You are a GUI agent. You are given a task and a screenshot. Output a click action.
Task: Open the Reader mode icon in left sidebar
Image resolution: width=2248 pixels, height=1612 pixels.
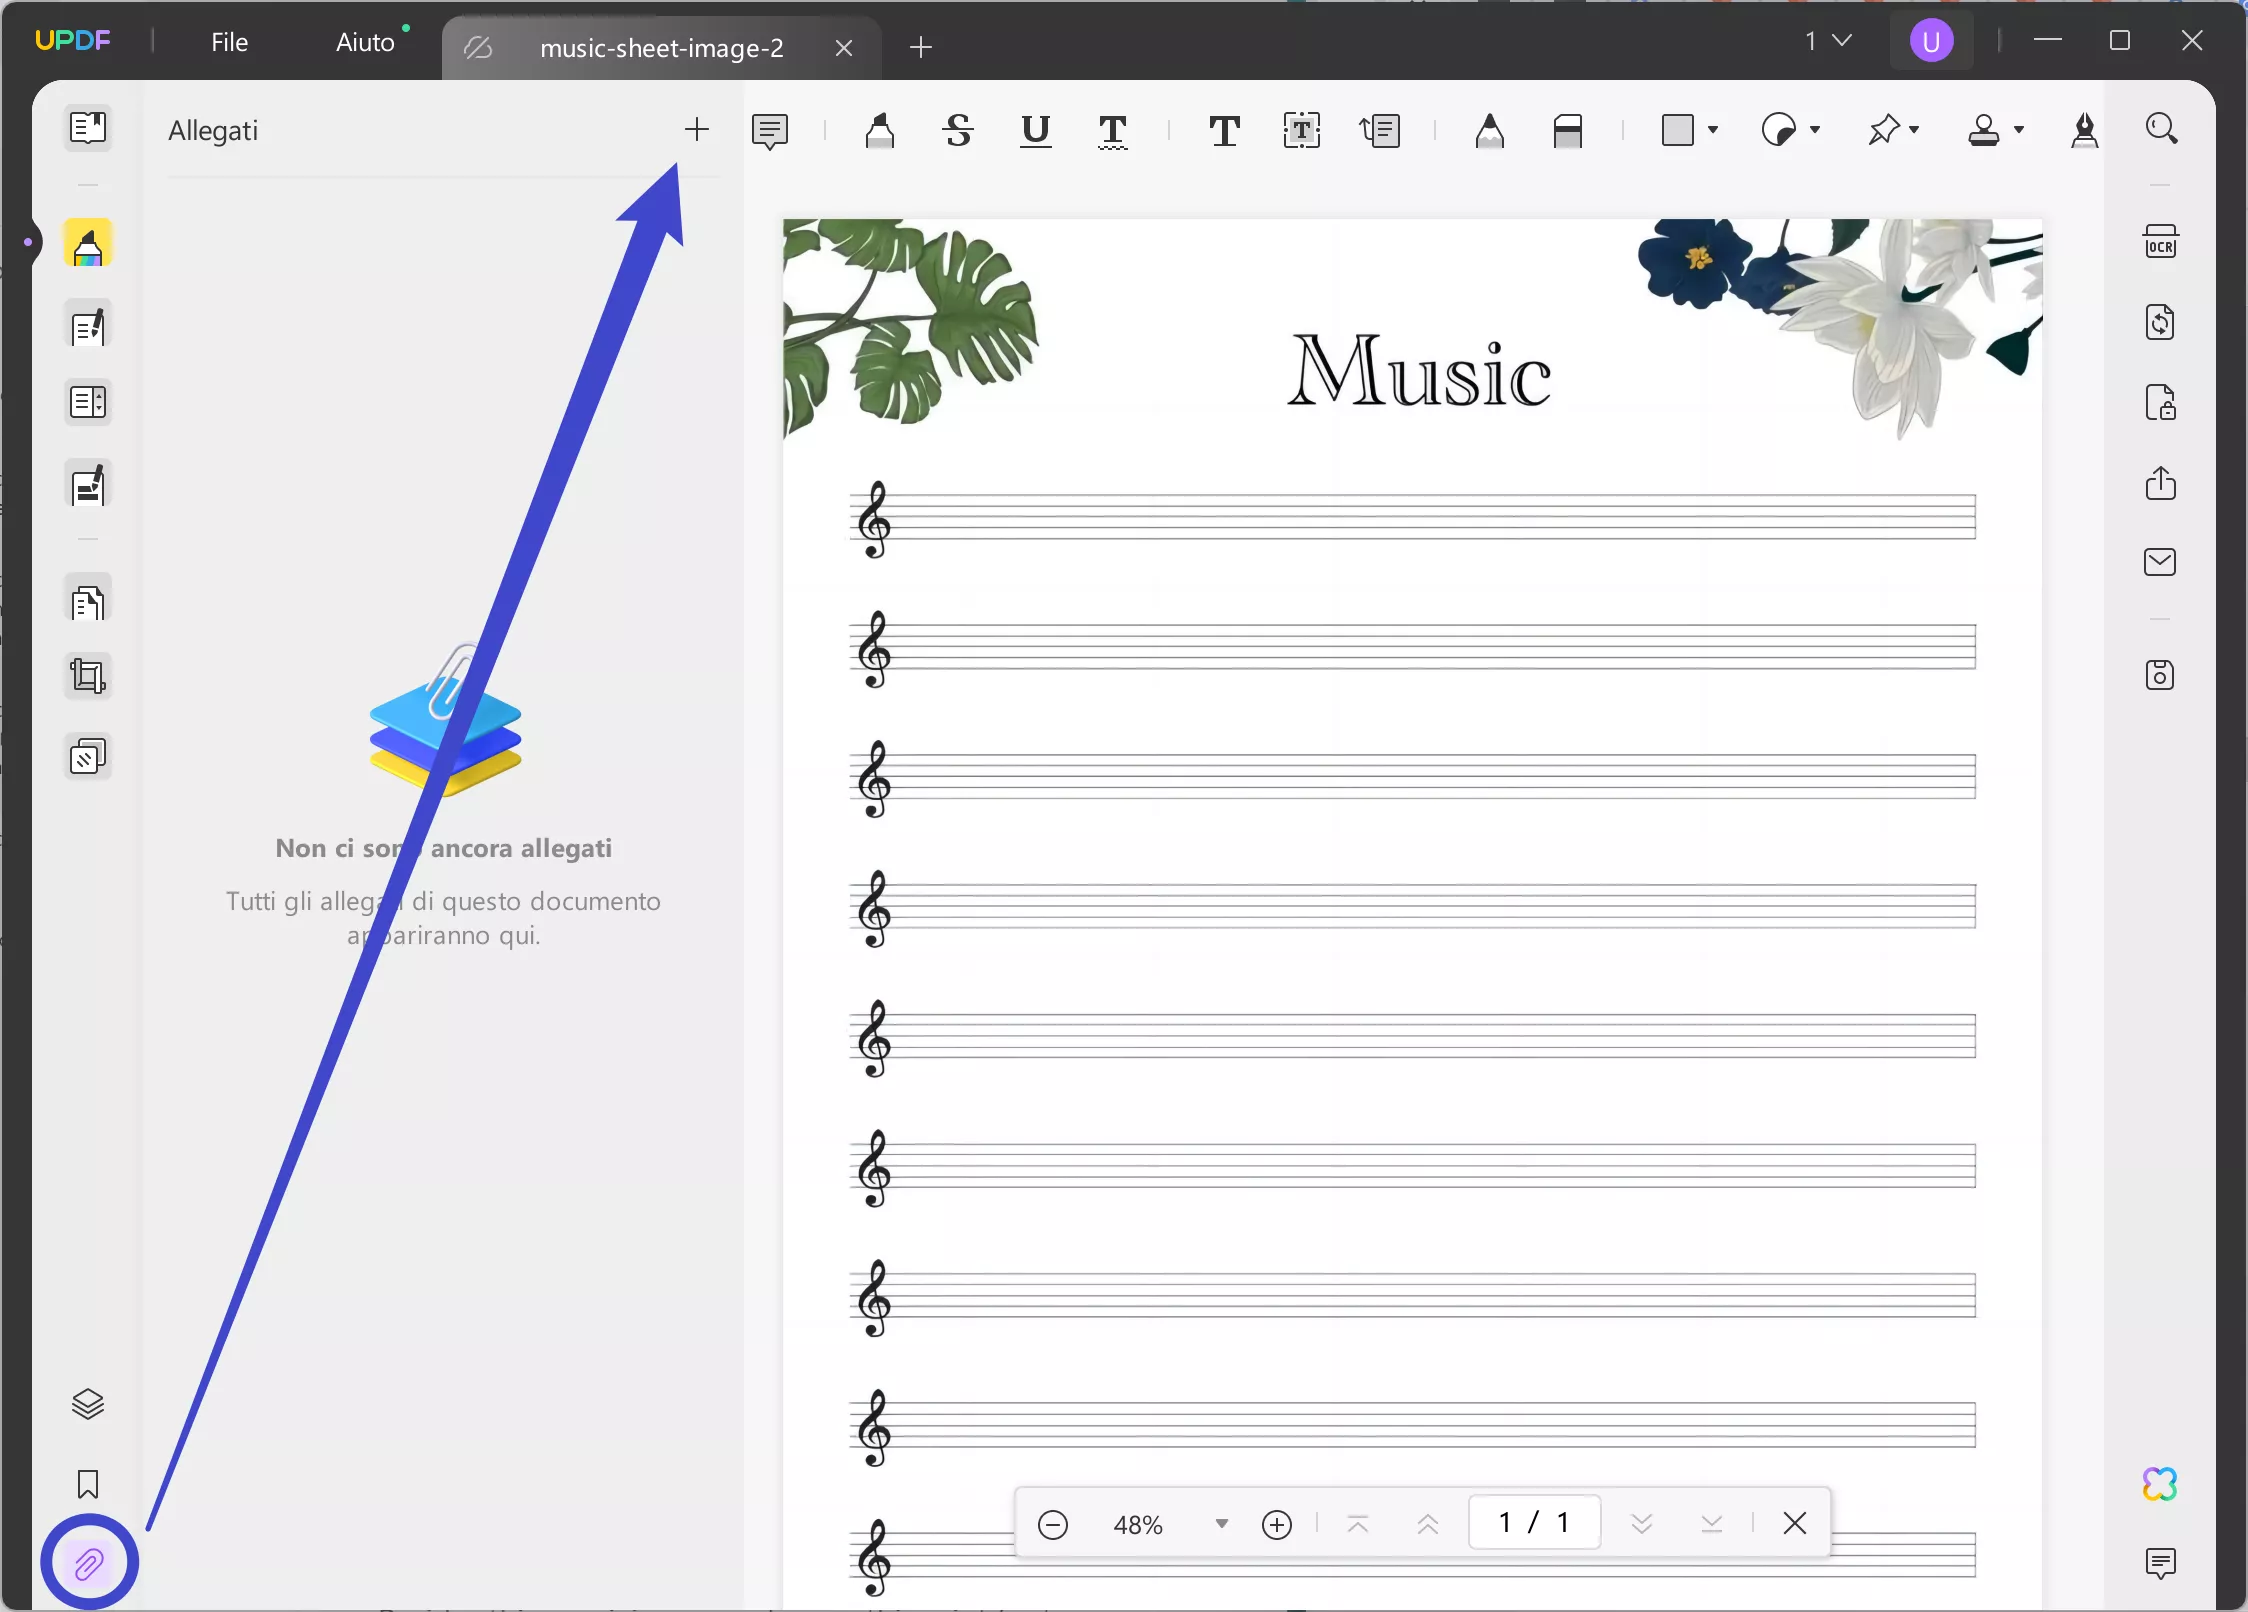pos(88,129)
